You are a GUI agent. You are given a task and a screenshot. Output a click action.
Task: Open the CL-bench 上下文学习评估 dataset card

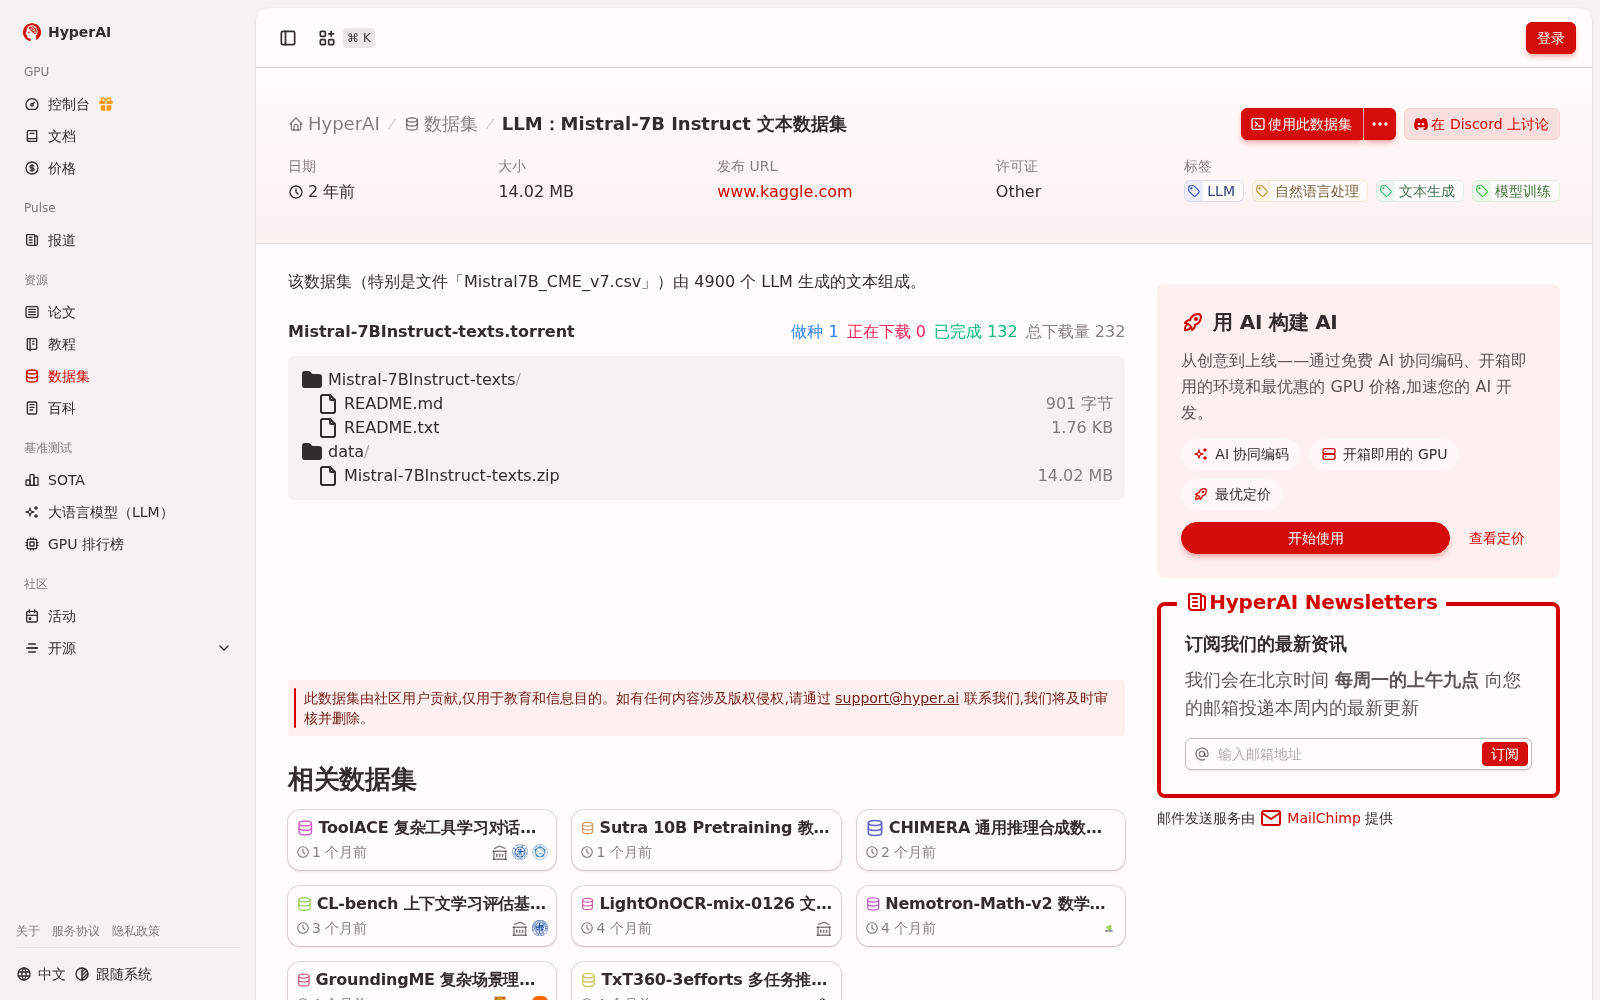coord(422,916)
